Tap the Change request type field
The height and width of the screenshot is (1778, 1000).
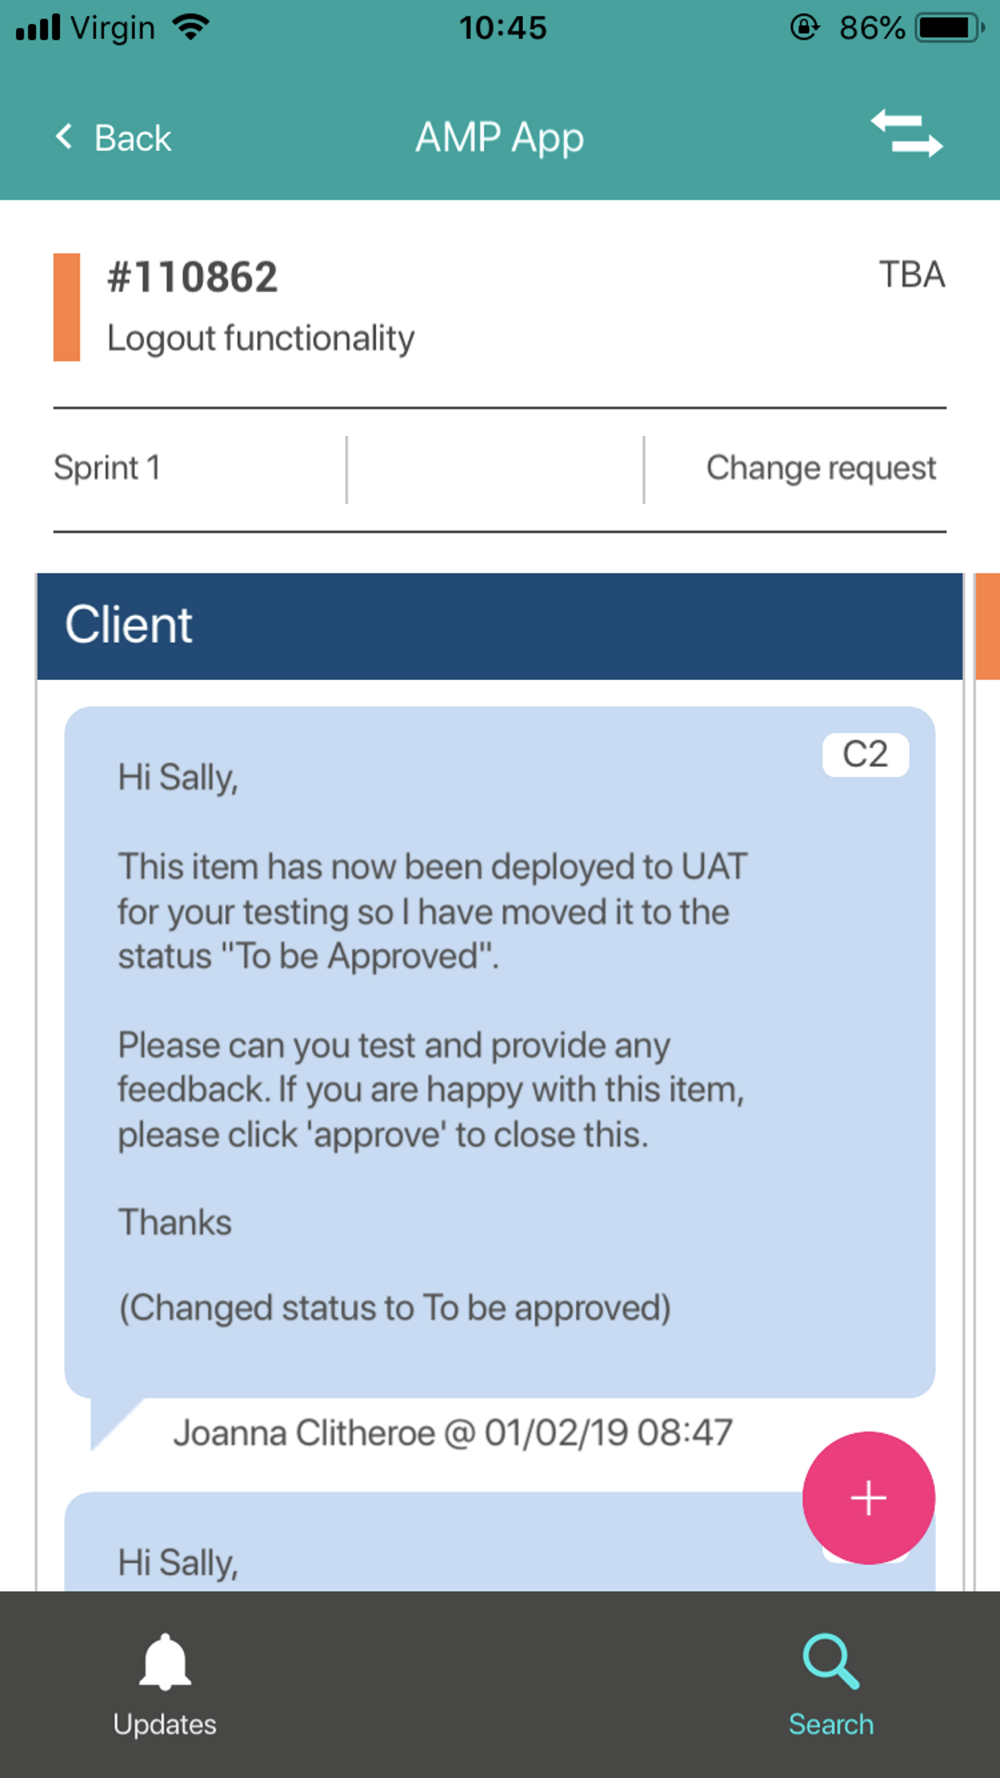(x=821, y=468)
